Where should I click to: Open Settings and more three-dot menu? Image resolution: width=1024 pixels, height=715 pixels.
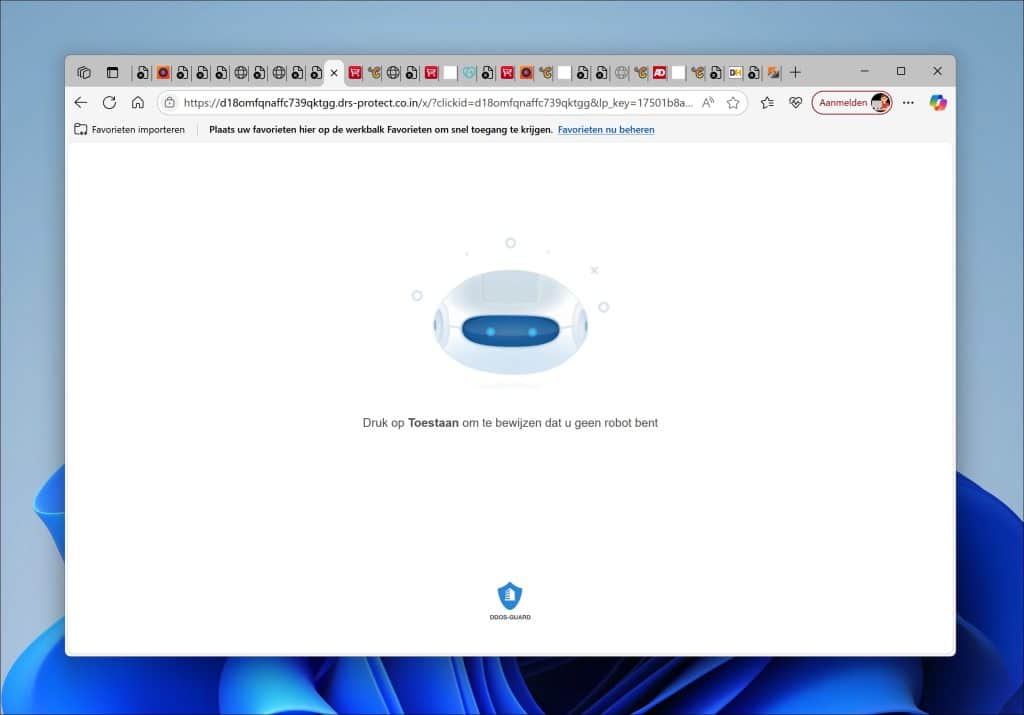coord(908,103)
